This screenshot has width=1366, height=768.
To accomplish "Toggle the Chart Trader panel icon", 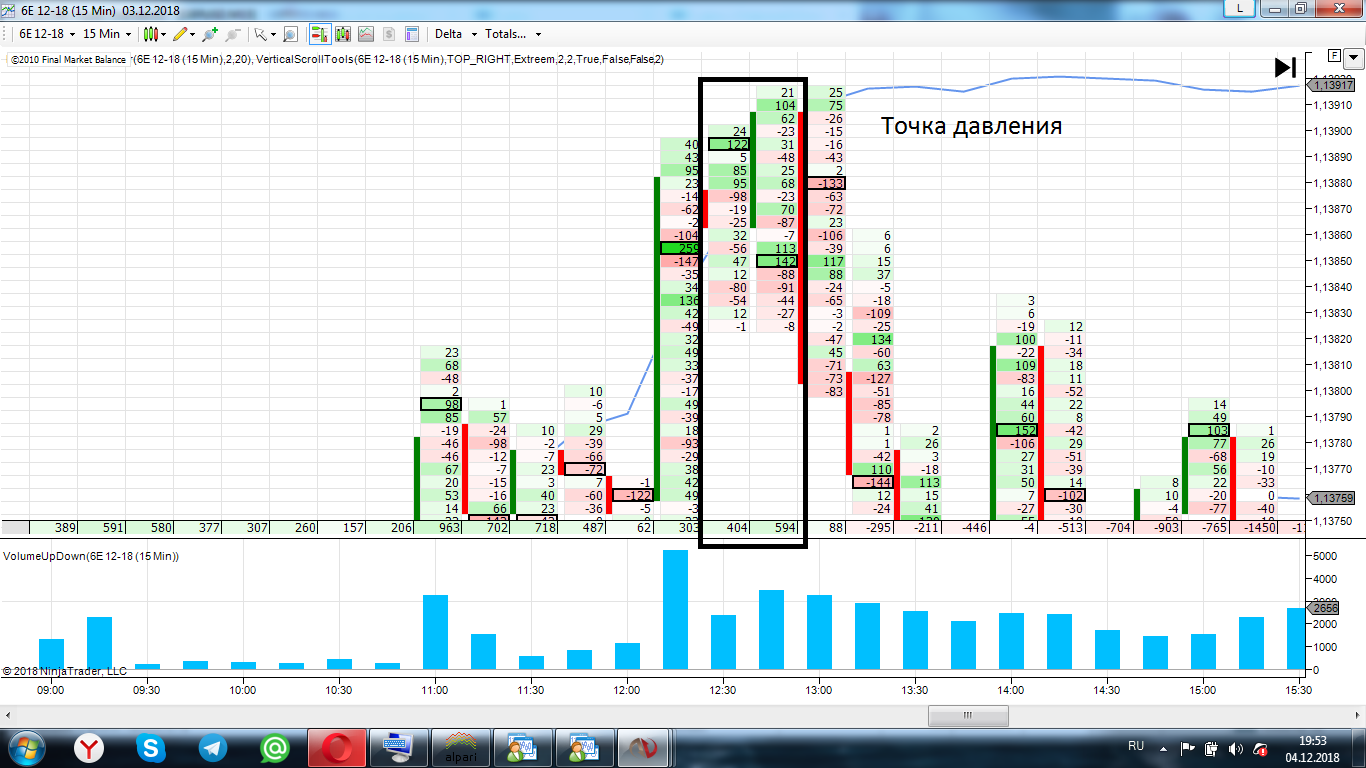I will (320, 34).
